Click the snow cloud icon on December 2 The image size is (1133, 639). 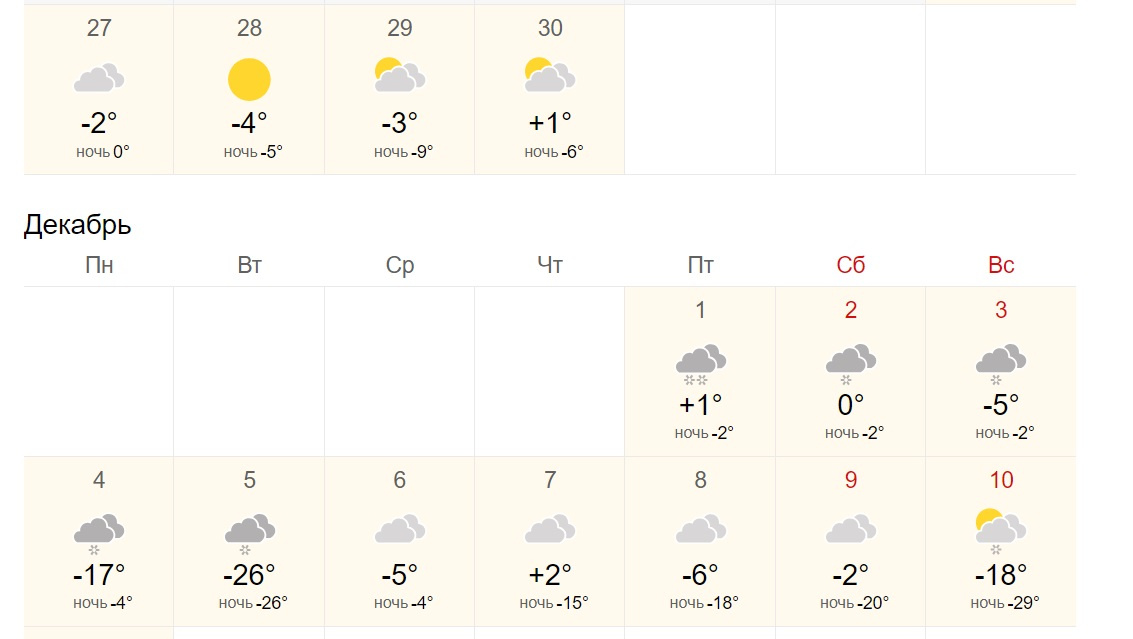click(x=850, y=362)
